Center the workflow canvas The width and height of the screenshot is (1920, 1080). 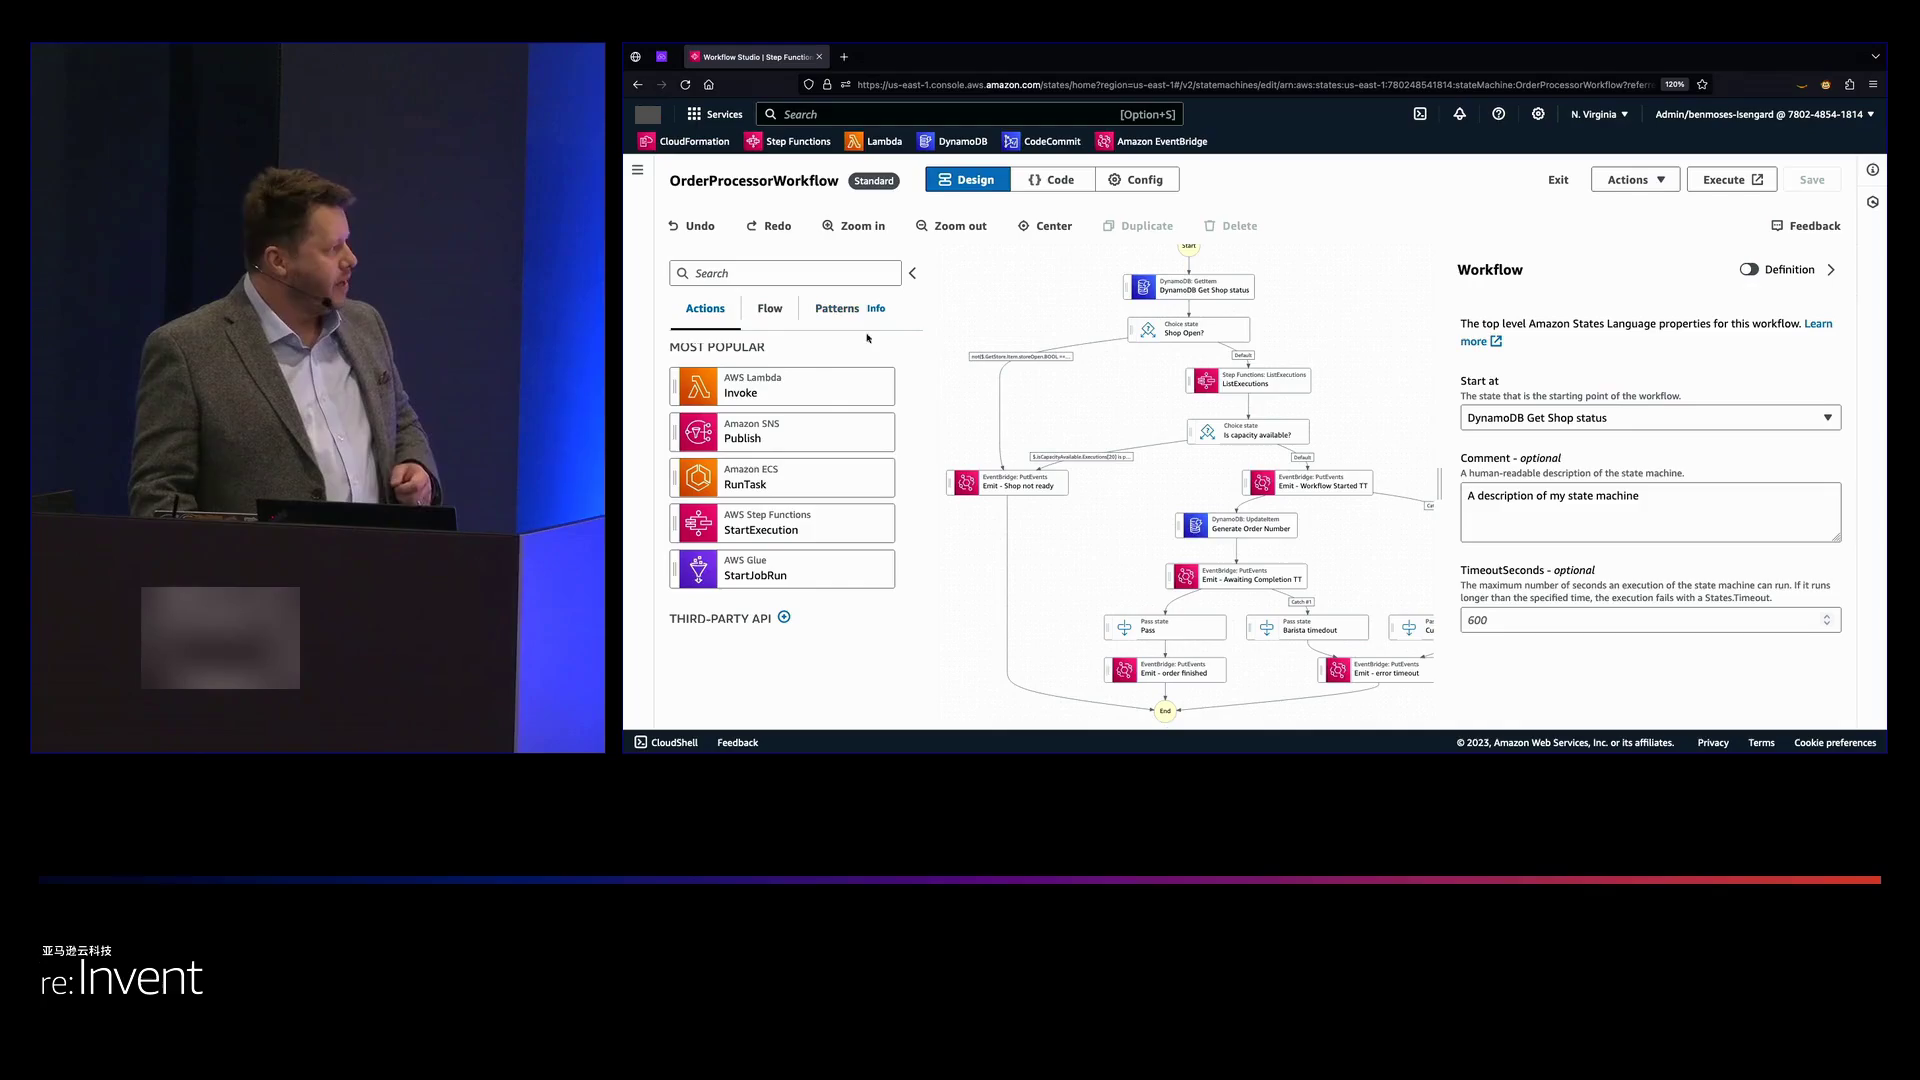1044,226
